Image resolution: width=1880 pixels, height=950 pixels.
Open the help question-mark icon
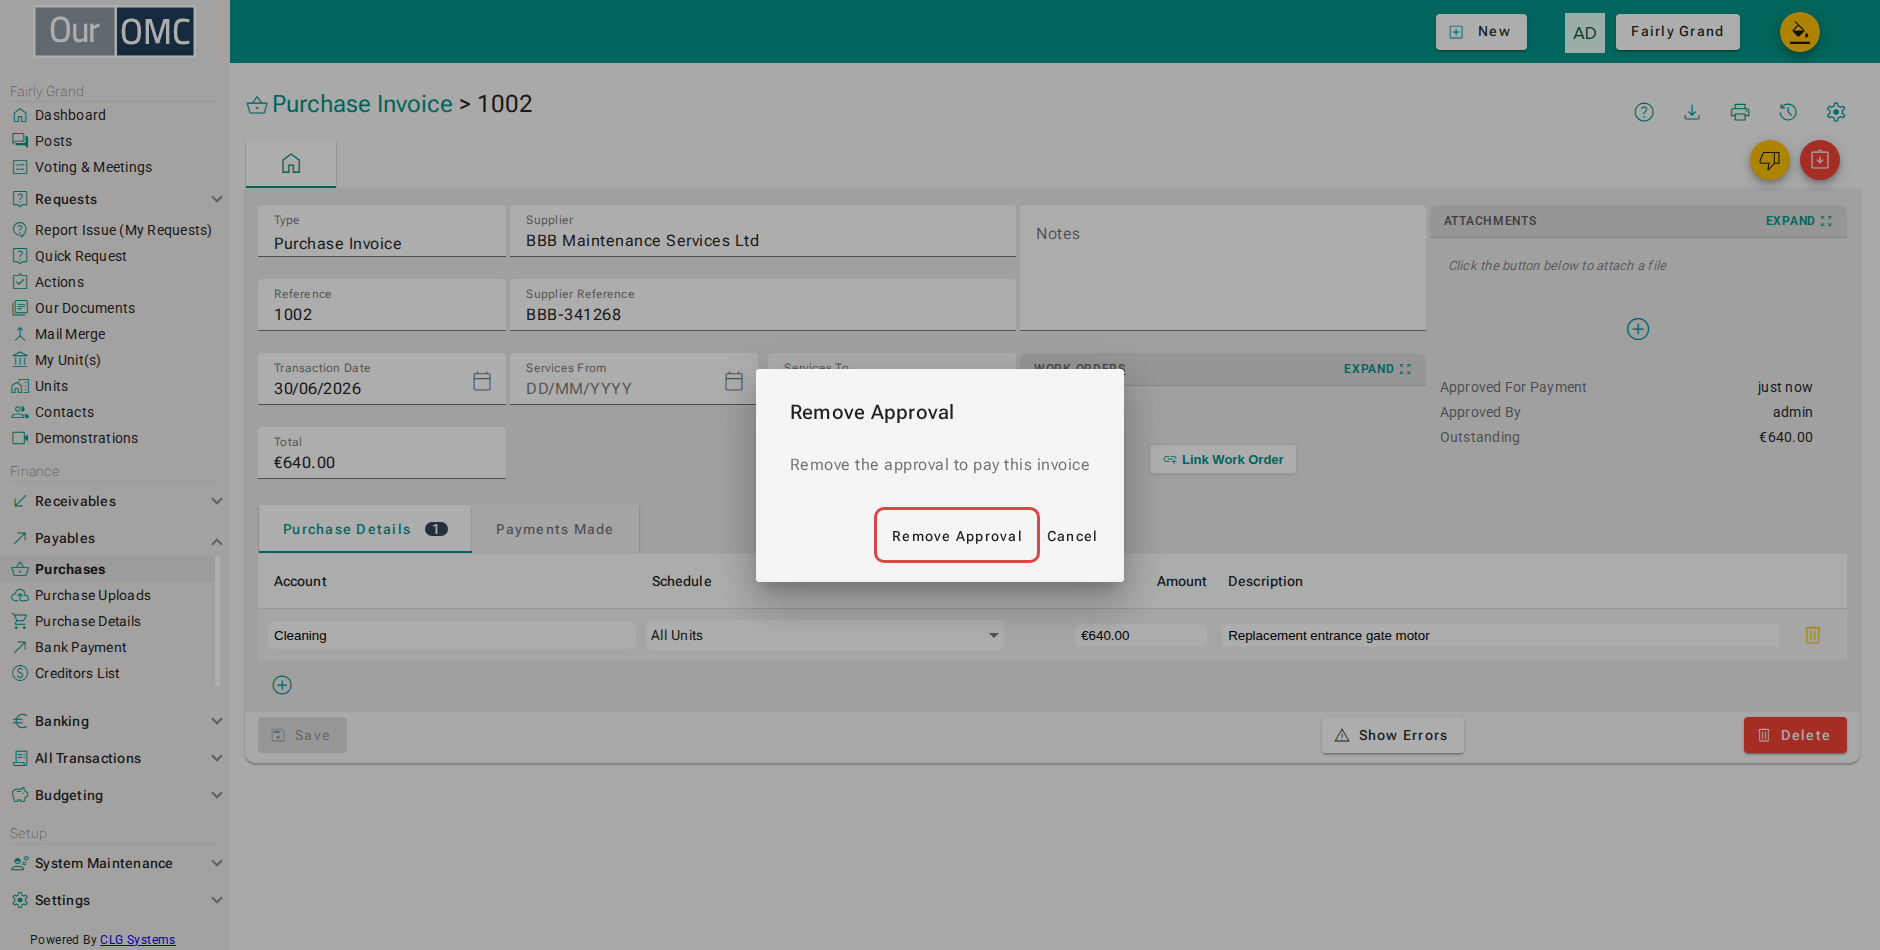point(1644,112)
